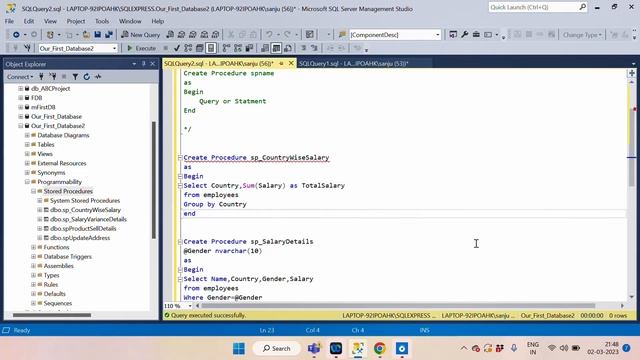The height and width of the screenshot is (360, 640).
Task: Close the SQLQuery2.sql tab
Action: point(291,63)
